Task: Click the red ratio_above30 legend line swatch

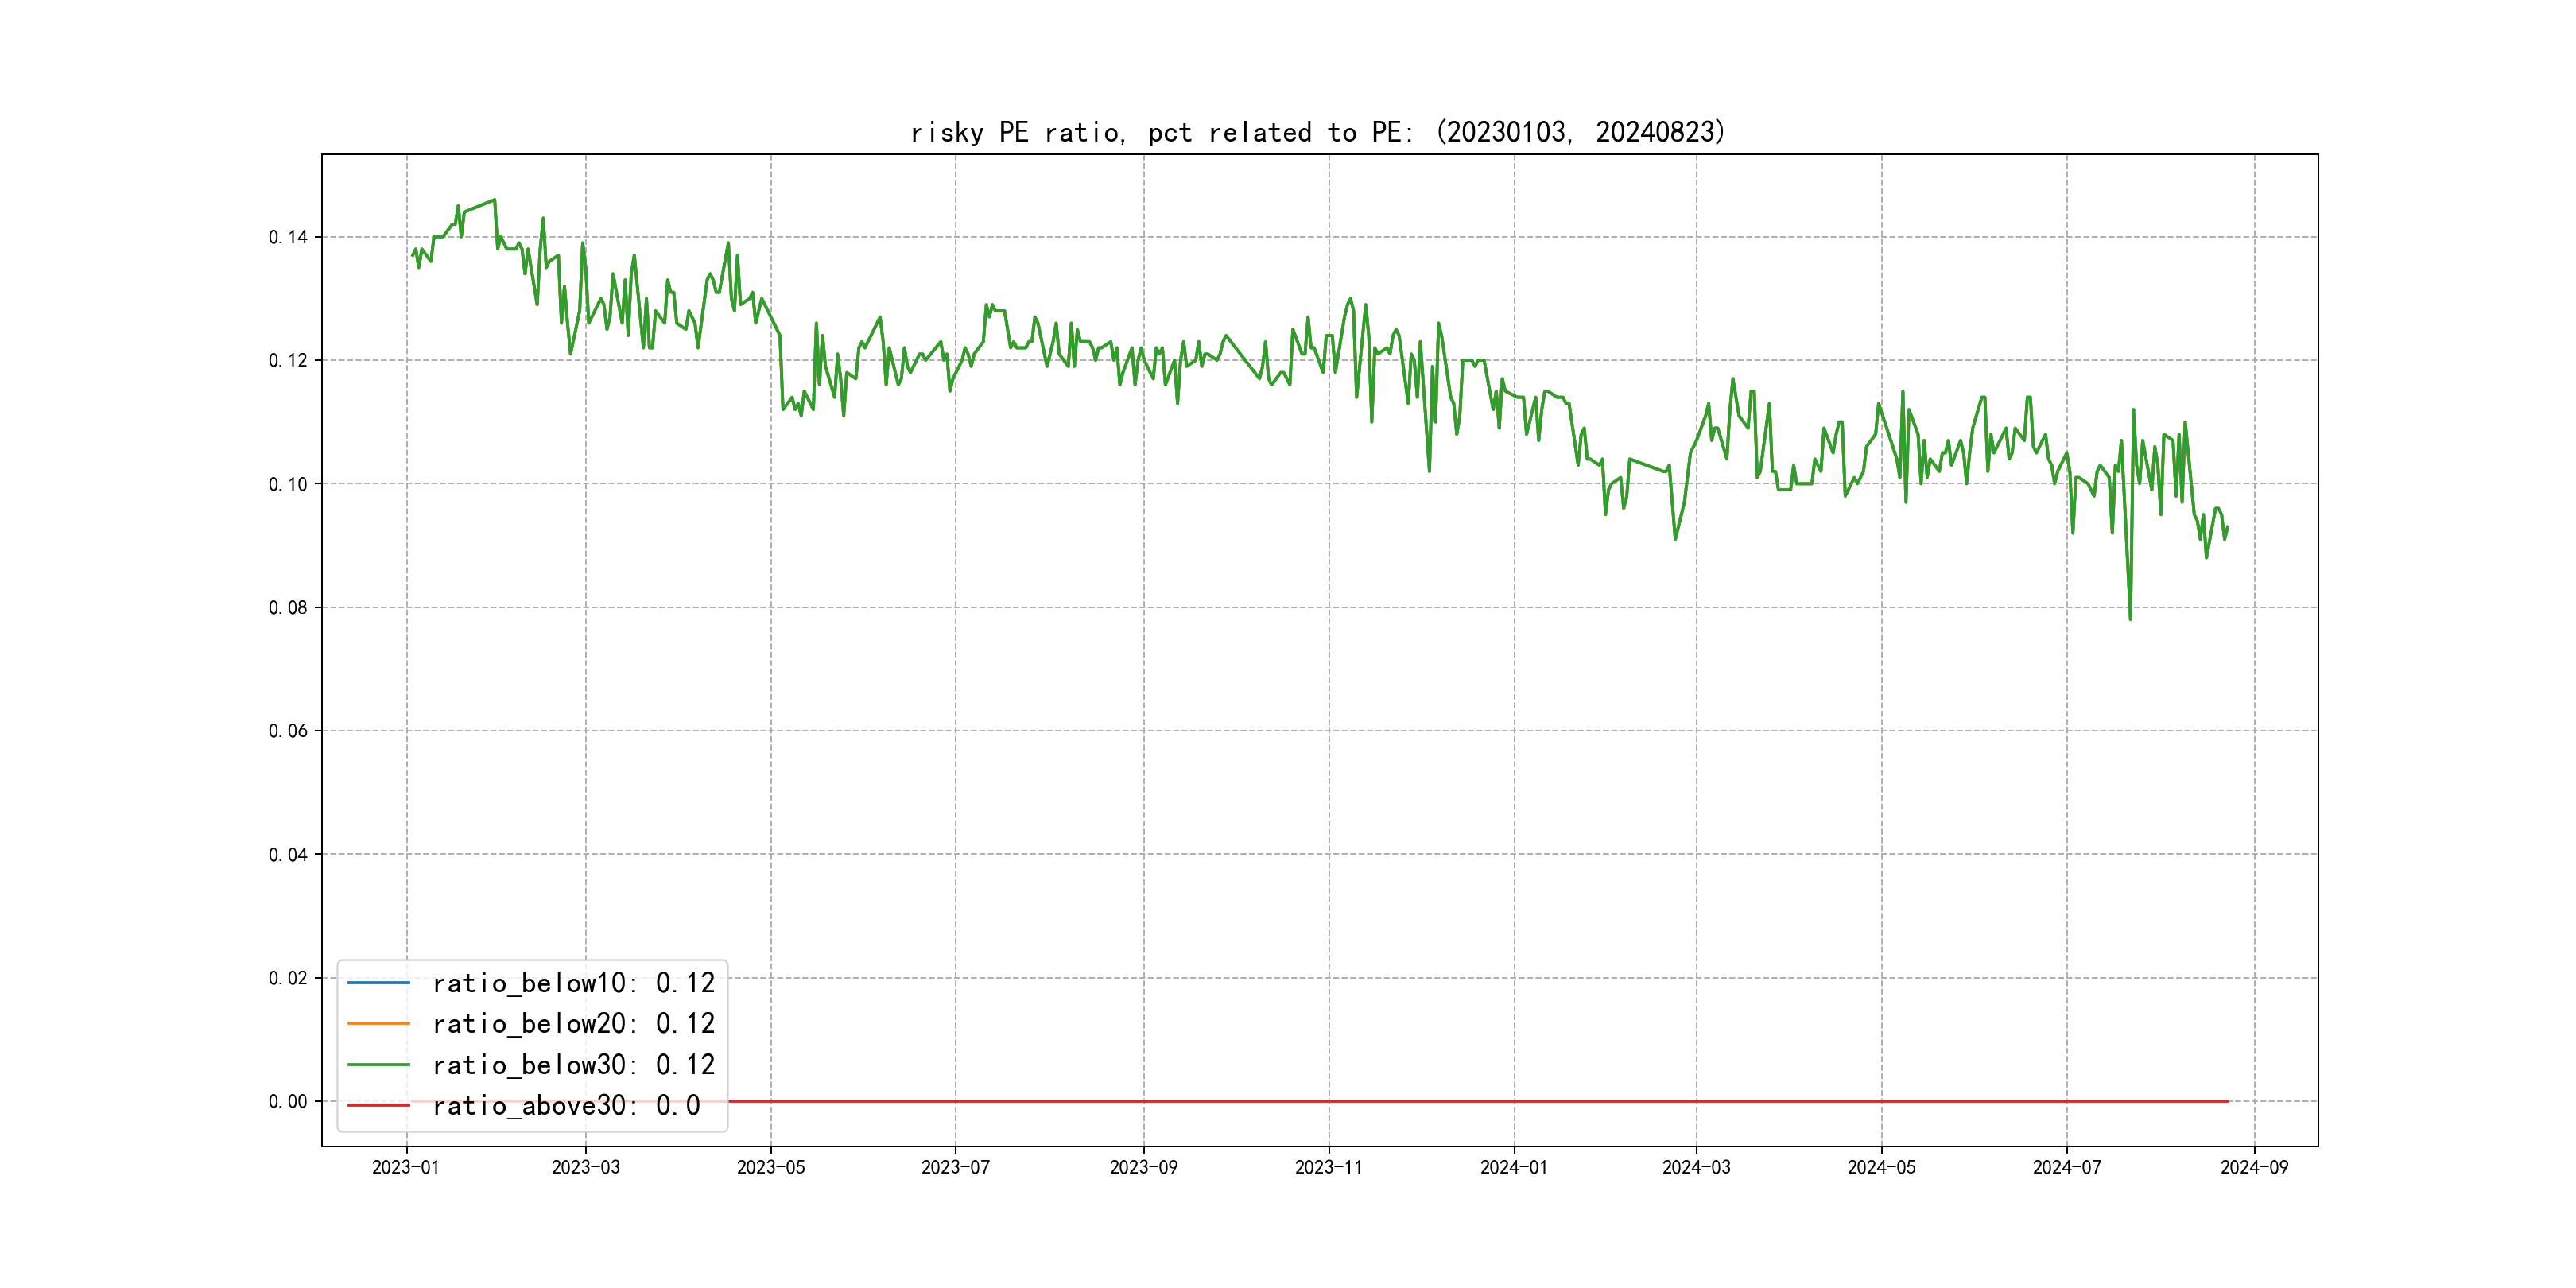Action: [378, 1106]
